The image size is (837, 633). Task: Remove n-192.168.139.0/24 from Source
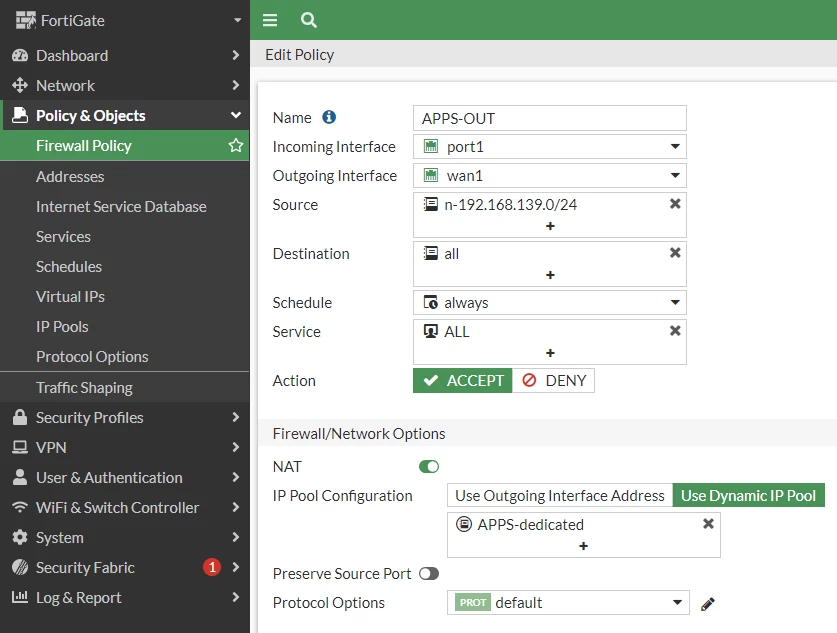(x=675, y=203)
